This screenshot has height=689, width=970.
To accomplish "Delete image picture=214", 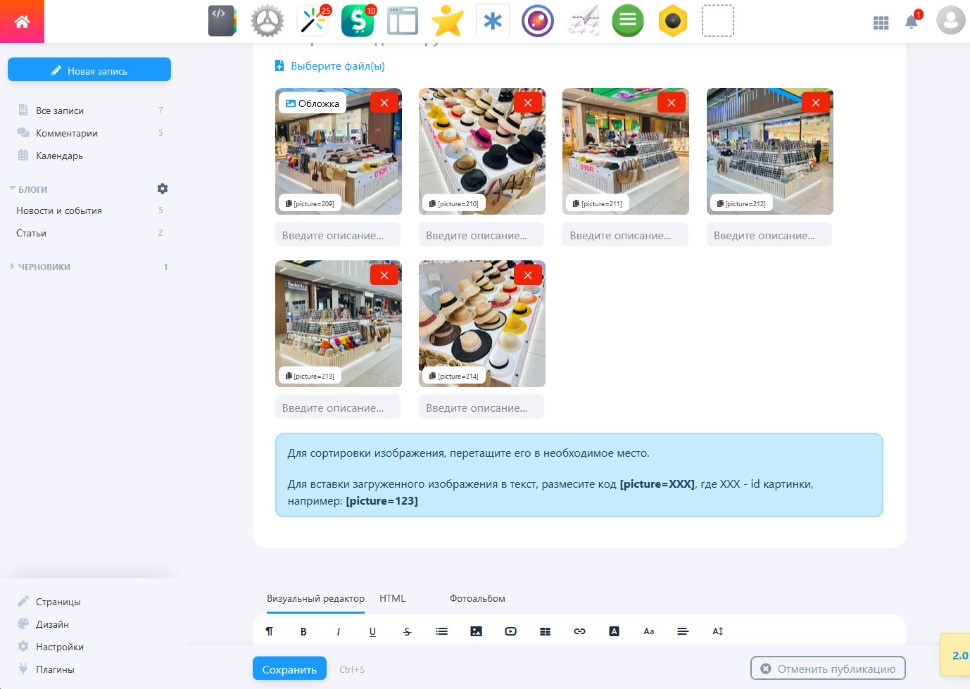I will click(x=528, y=275).
